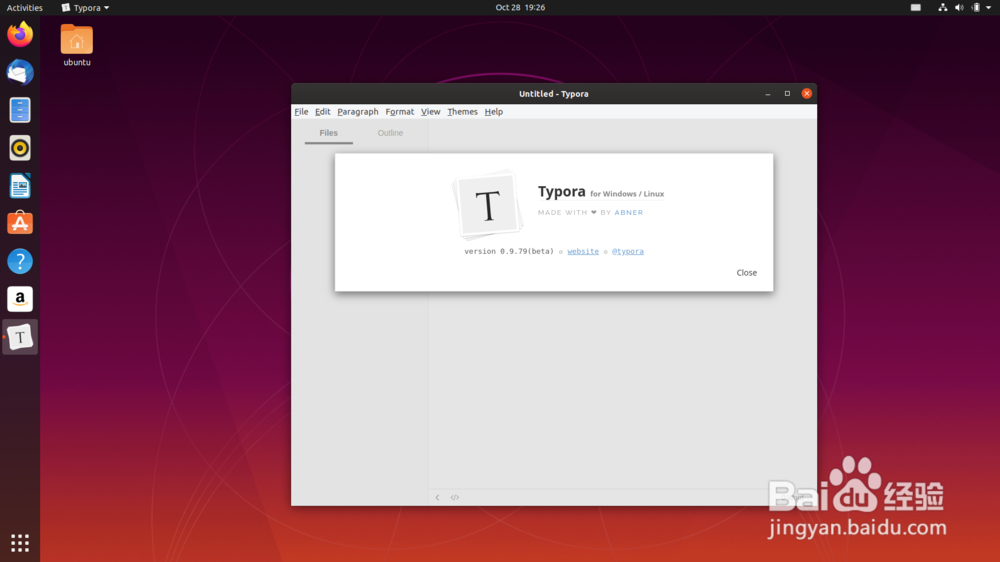Click the network status icon
The image size is (1000, 562).
tap(943, 8)
